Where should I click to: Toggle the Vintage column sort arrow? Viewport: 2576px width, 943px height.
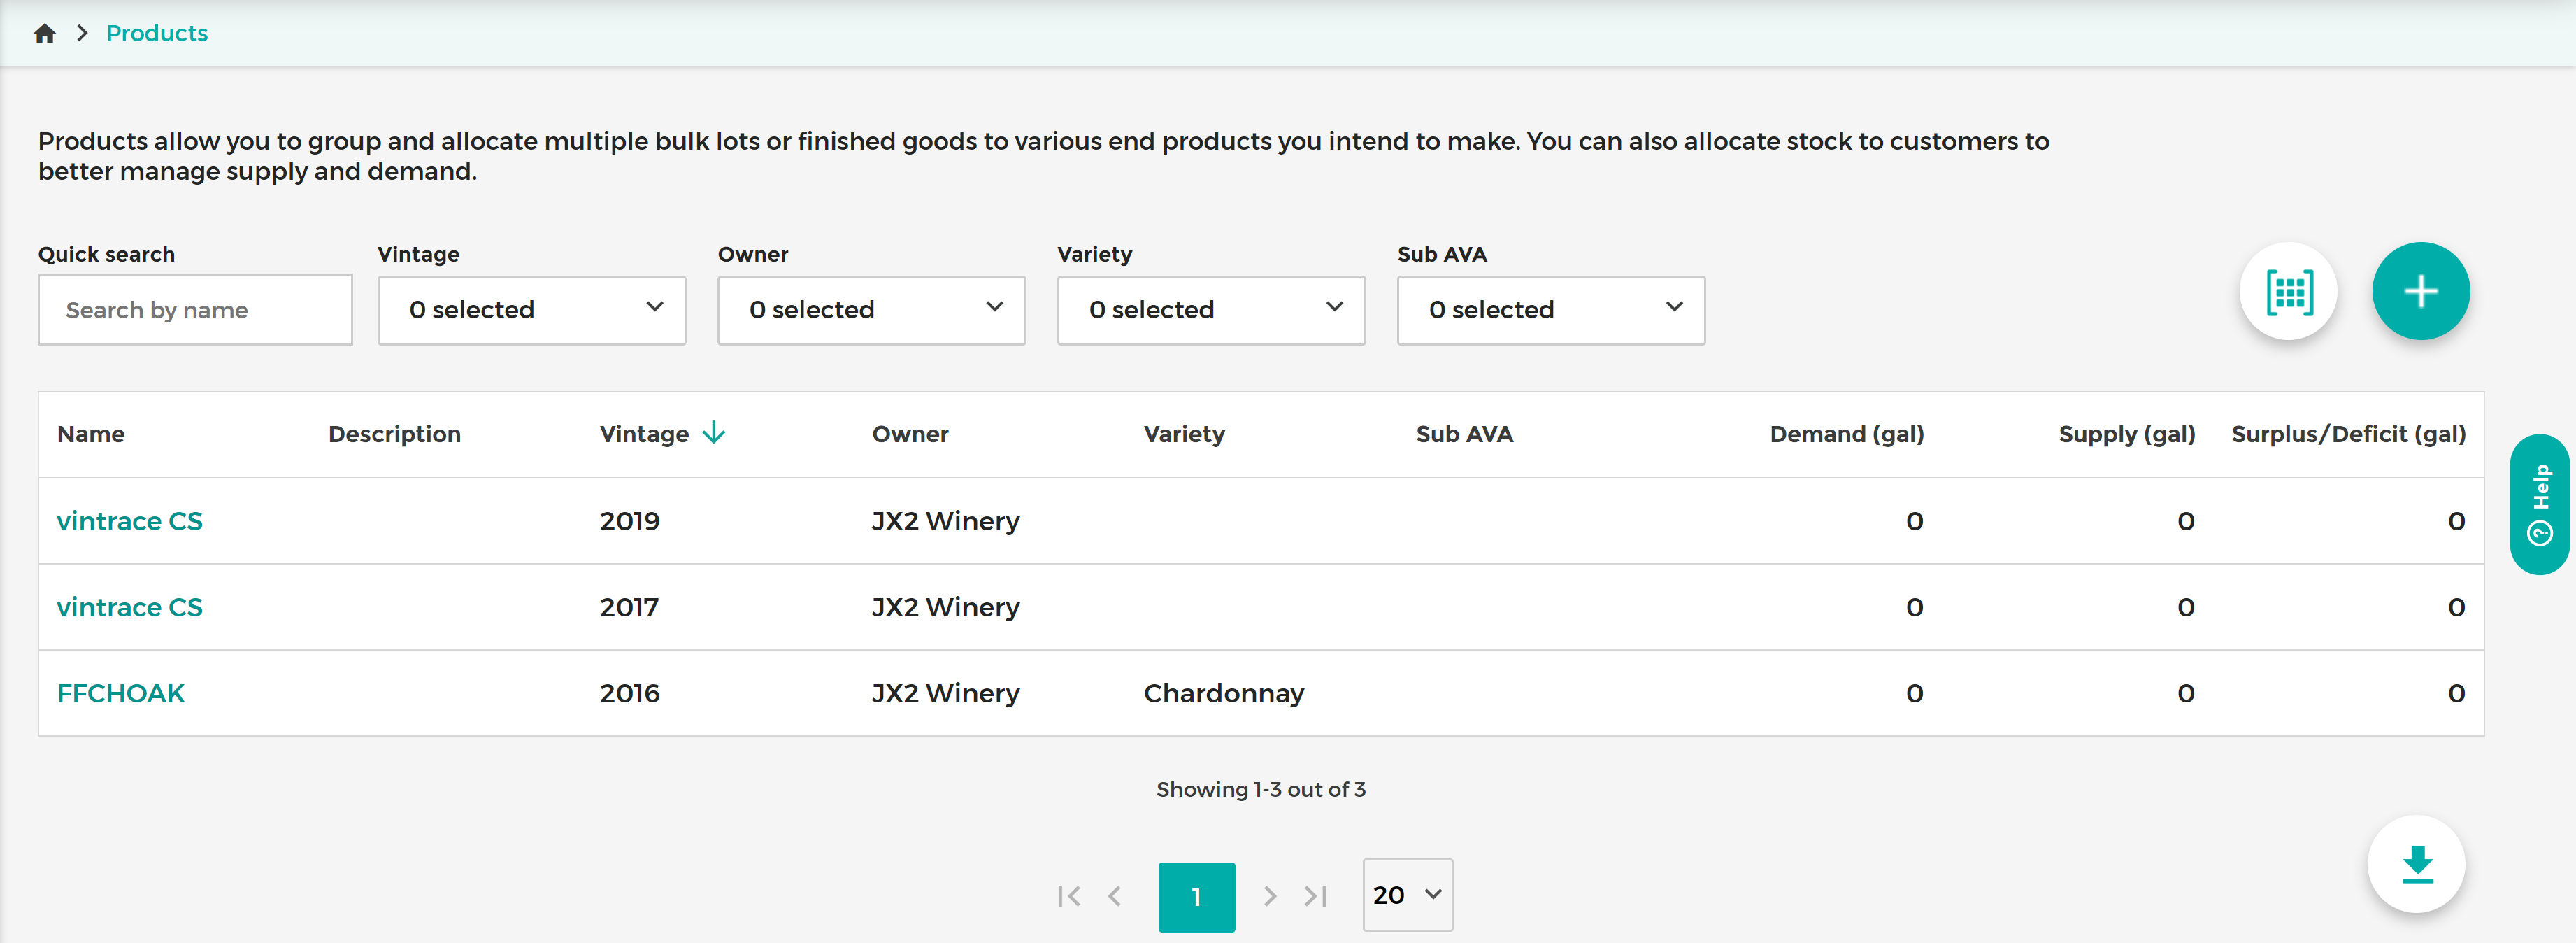coord(714,433)
